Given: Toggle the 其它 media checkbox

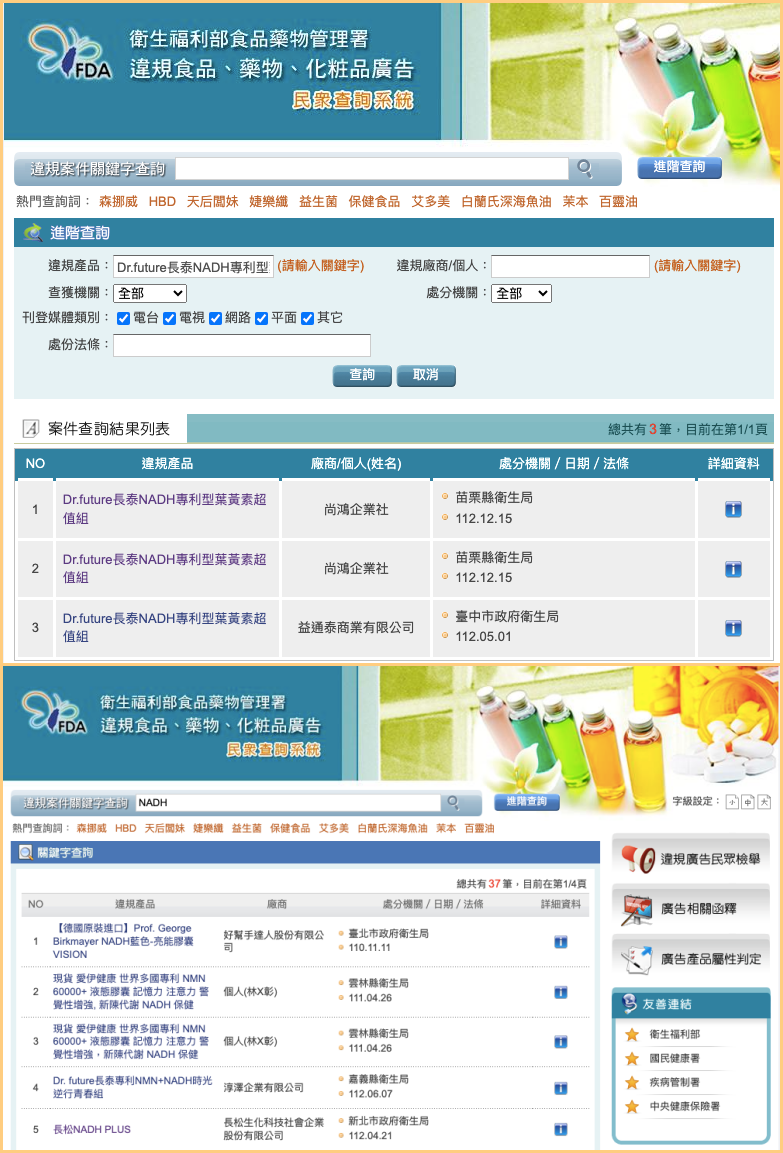Looking at the screenshot, I should (308, 319).
